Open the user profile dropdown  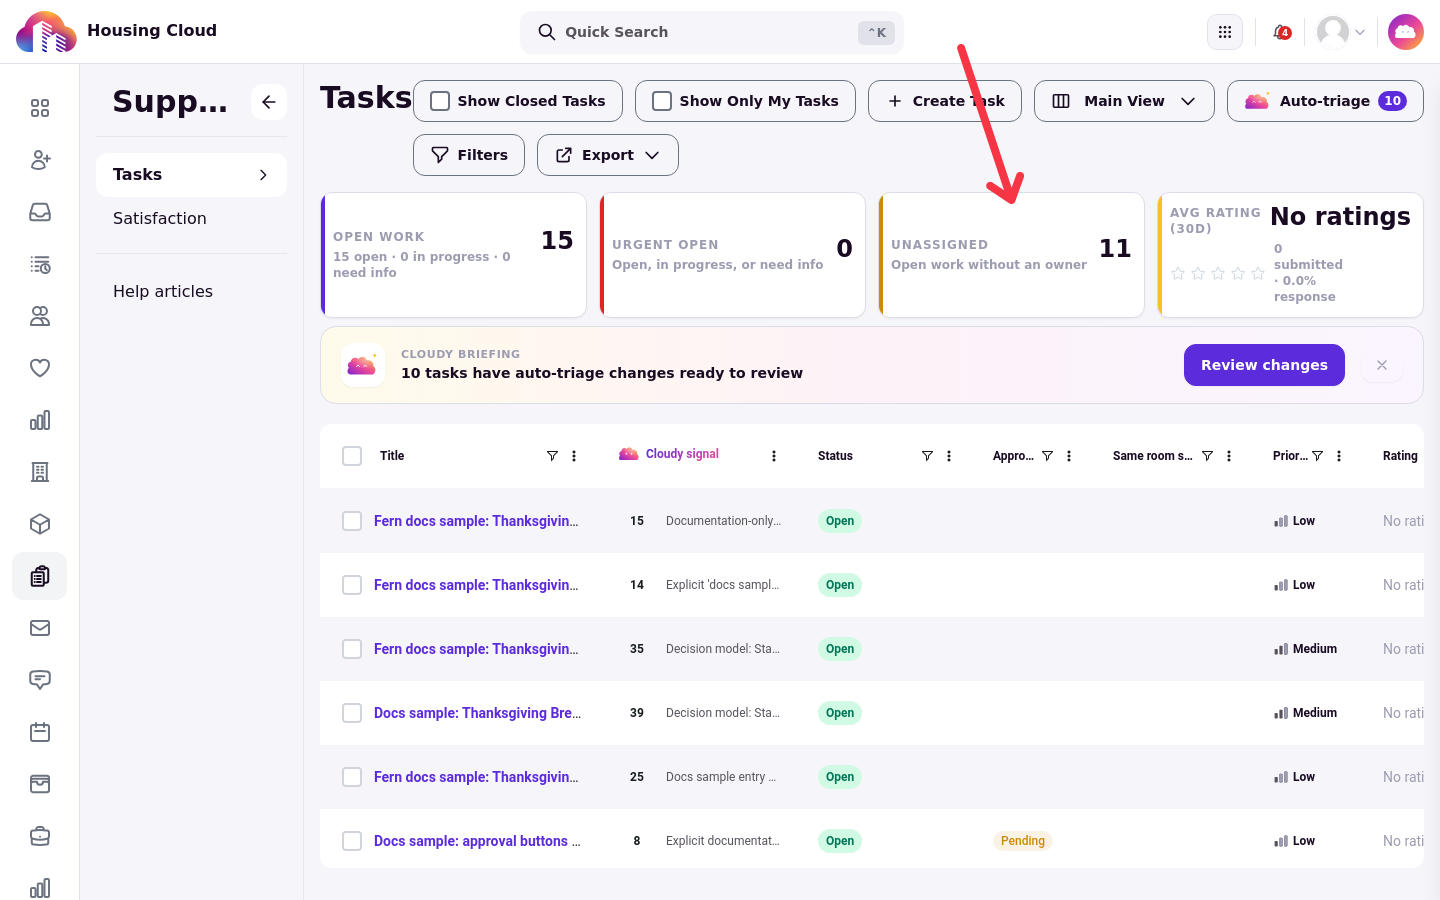1341,32
